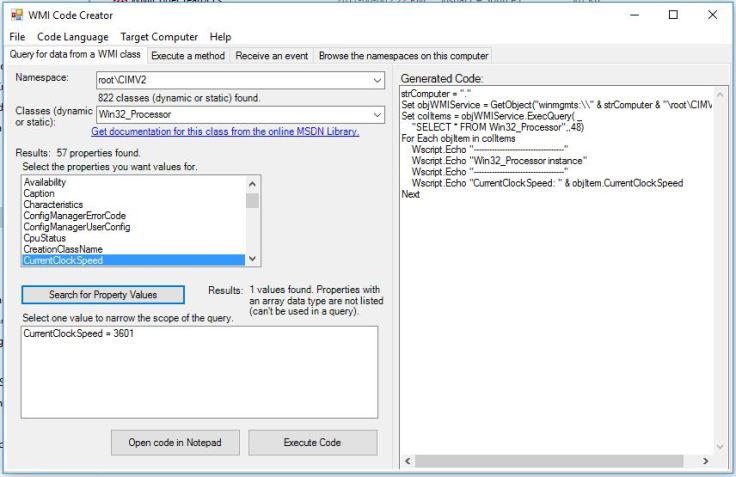Viewport: 736px width, 477px height.
Task: Click the Execute Code button
Action: (x=312, y=443)
